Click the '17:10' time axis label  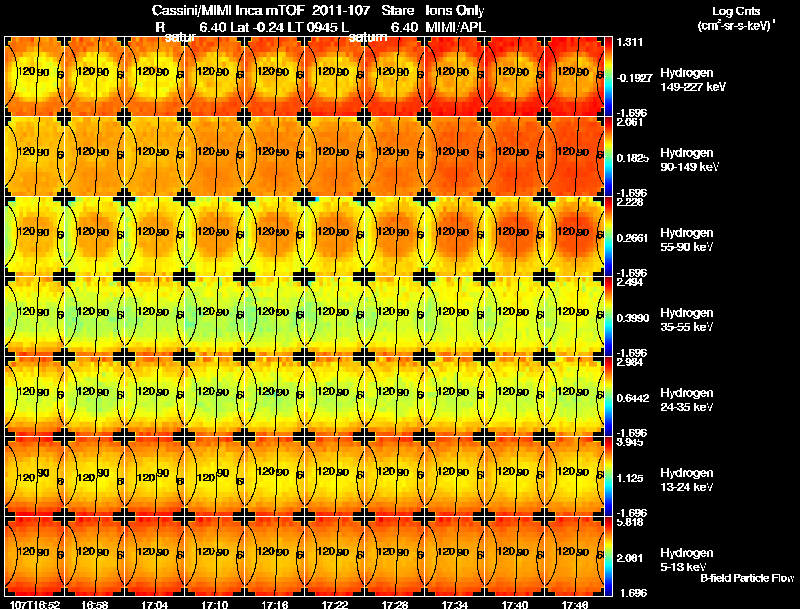click(215, 604)
